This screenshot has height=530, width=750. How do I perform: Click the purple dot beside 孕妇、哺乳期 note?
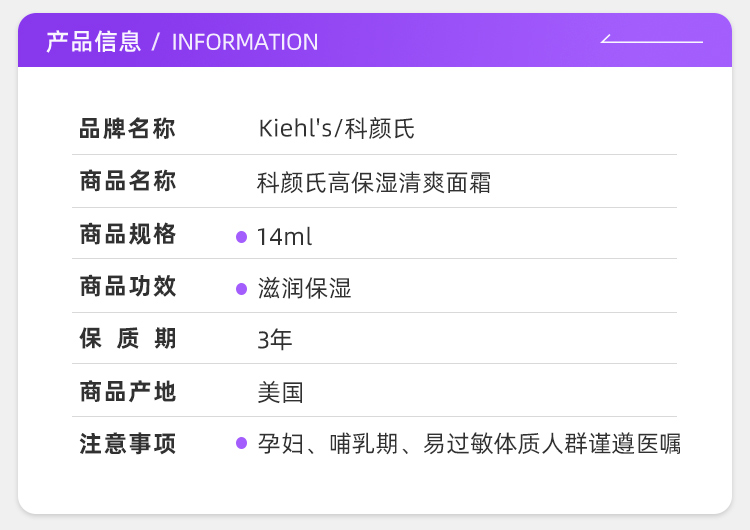click(x=241, y=442)
